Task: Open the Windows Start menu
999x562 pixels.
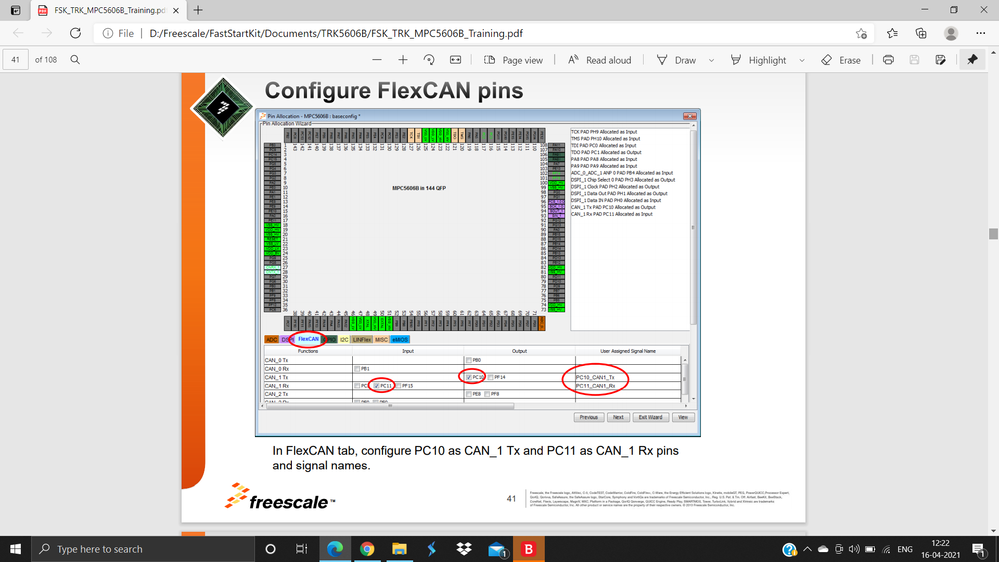Action: [15, 549]
